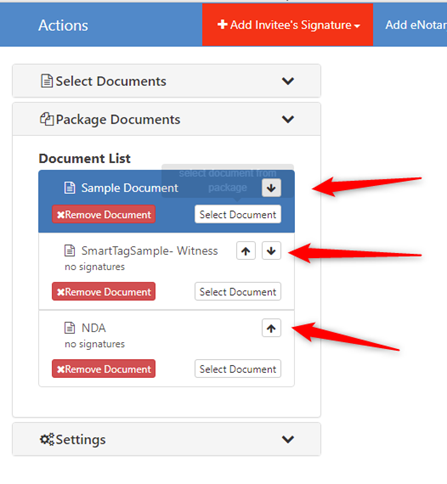Click the SmartTagSample- Witness file icon

[69, 251]
